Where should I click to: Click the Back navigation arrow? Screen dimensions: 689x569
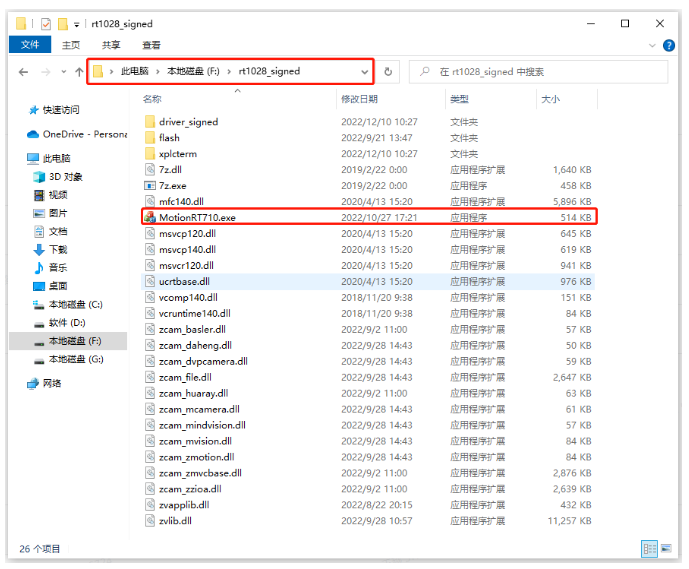23,72
